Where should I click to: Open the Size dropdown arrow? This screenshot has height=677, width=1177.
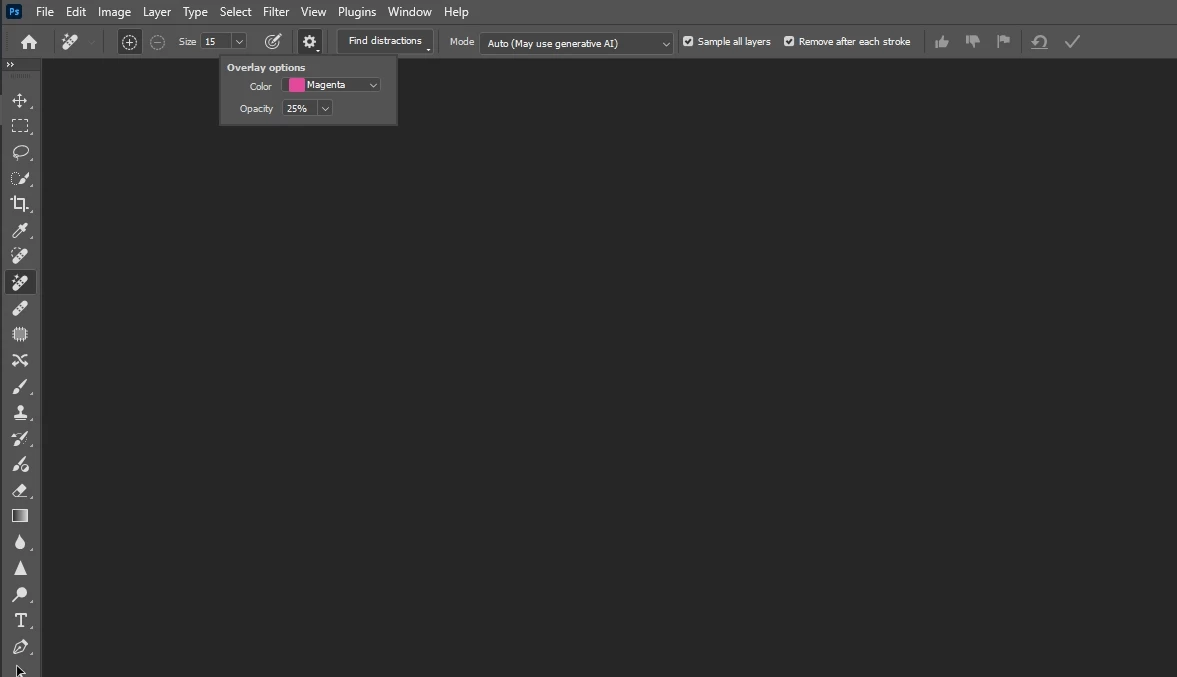coord(239,42)
